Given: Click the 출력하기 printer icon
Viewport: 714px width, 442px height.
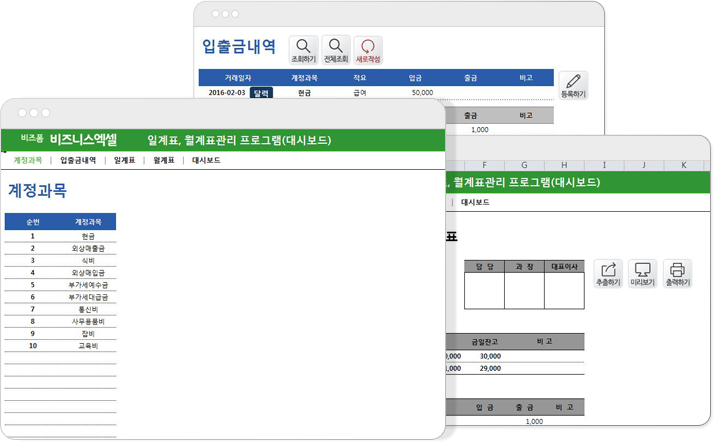Looking at the screenshot, I should [x=678, y=270].
